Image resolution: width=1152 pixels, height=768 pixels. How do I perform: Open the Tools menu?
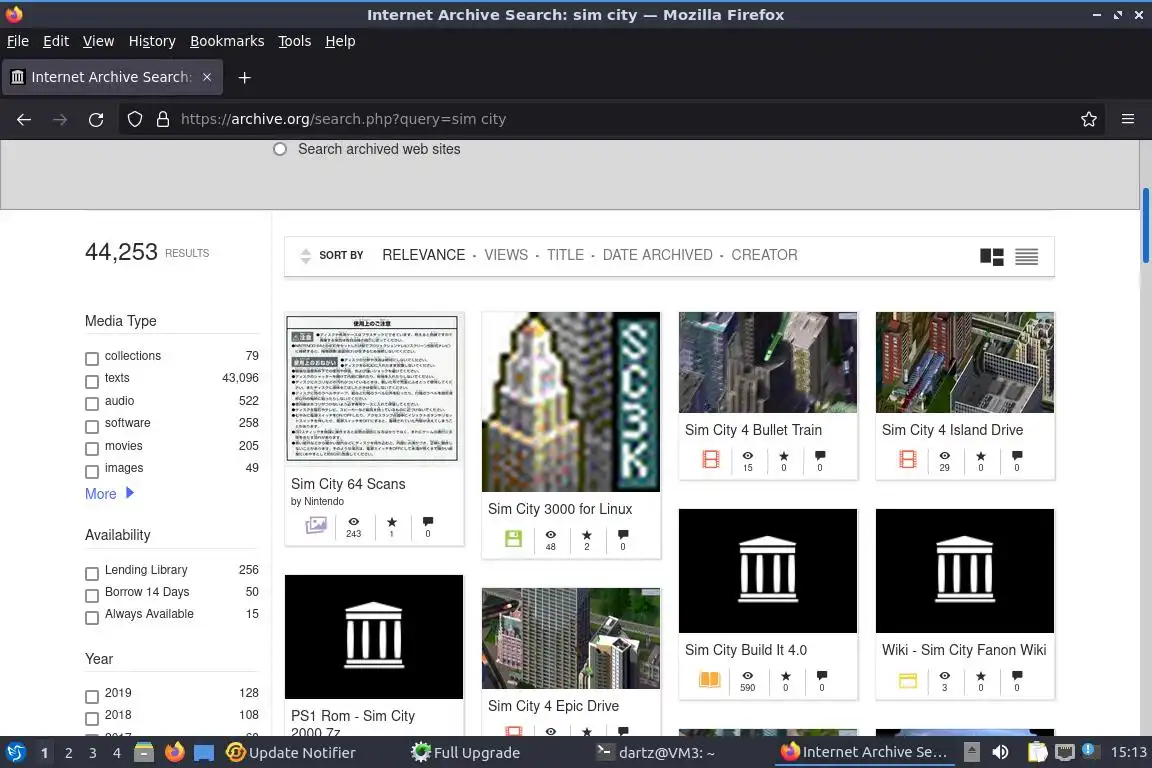295,41
